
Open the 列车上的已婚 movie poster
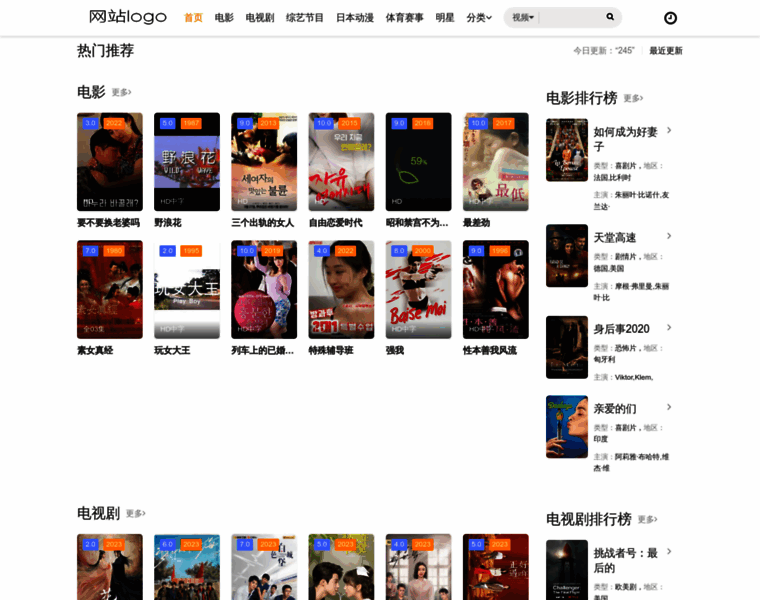point(264,289)
